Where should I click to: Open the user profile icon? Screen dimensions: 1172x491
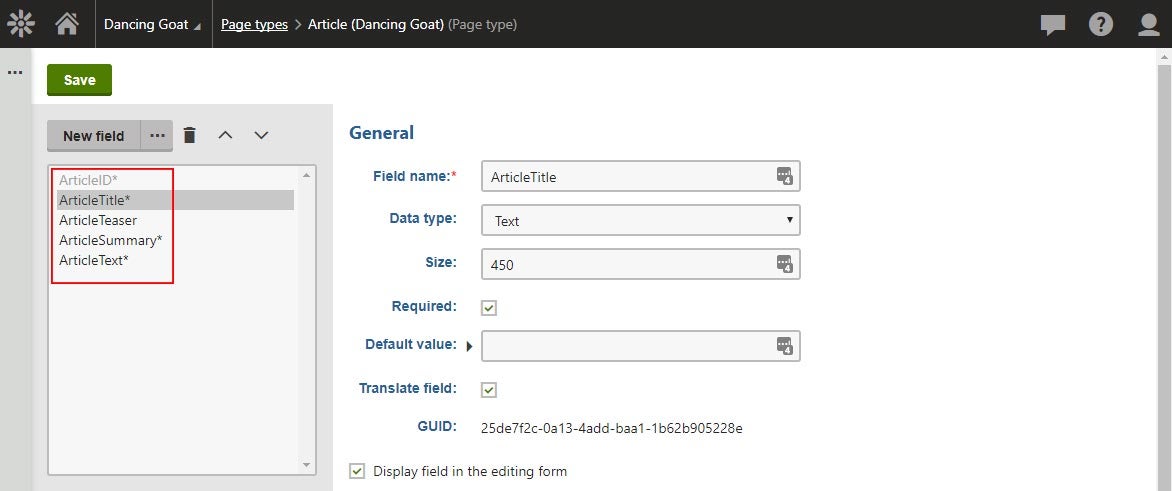point(1148,25)
